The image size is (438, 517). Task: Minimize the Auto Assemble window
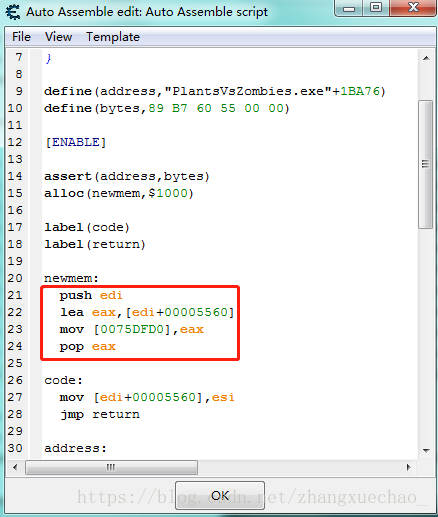(x=349, y=8)
